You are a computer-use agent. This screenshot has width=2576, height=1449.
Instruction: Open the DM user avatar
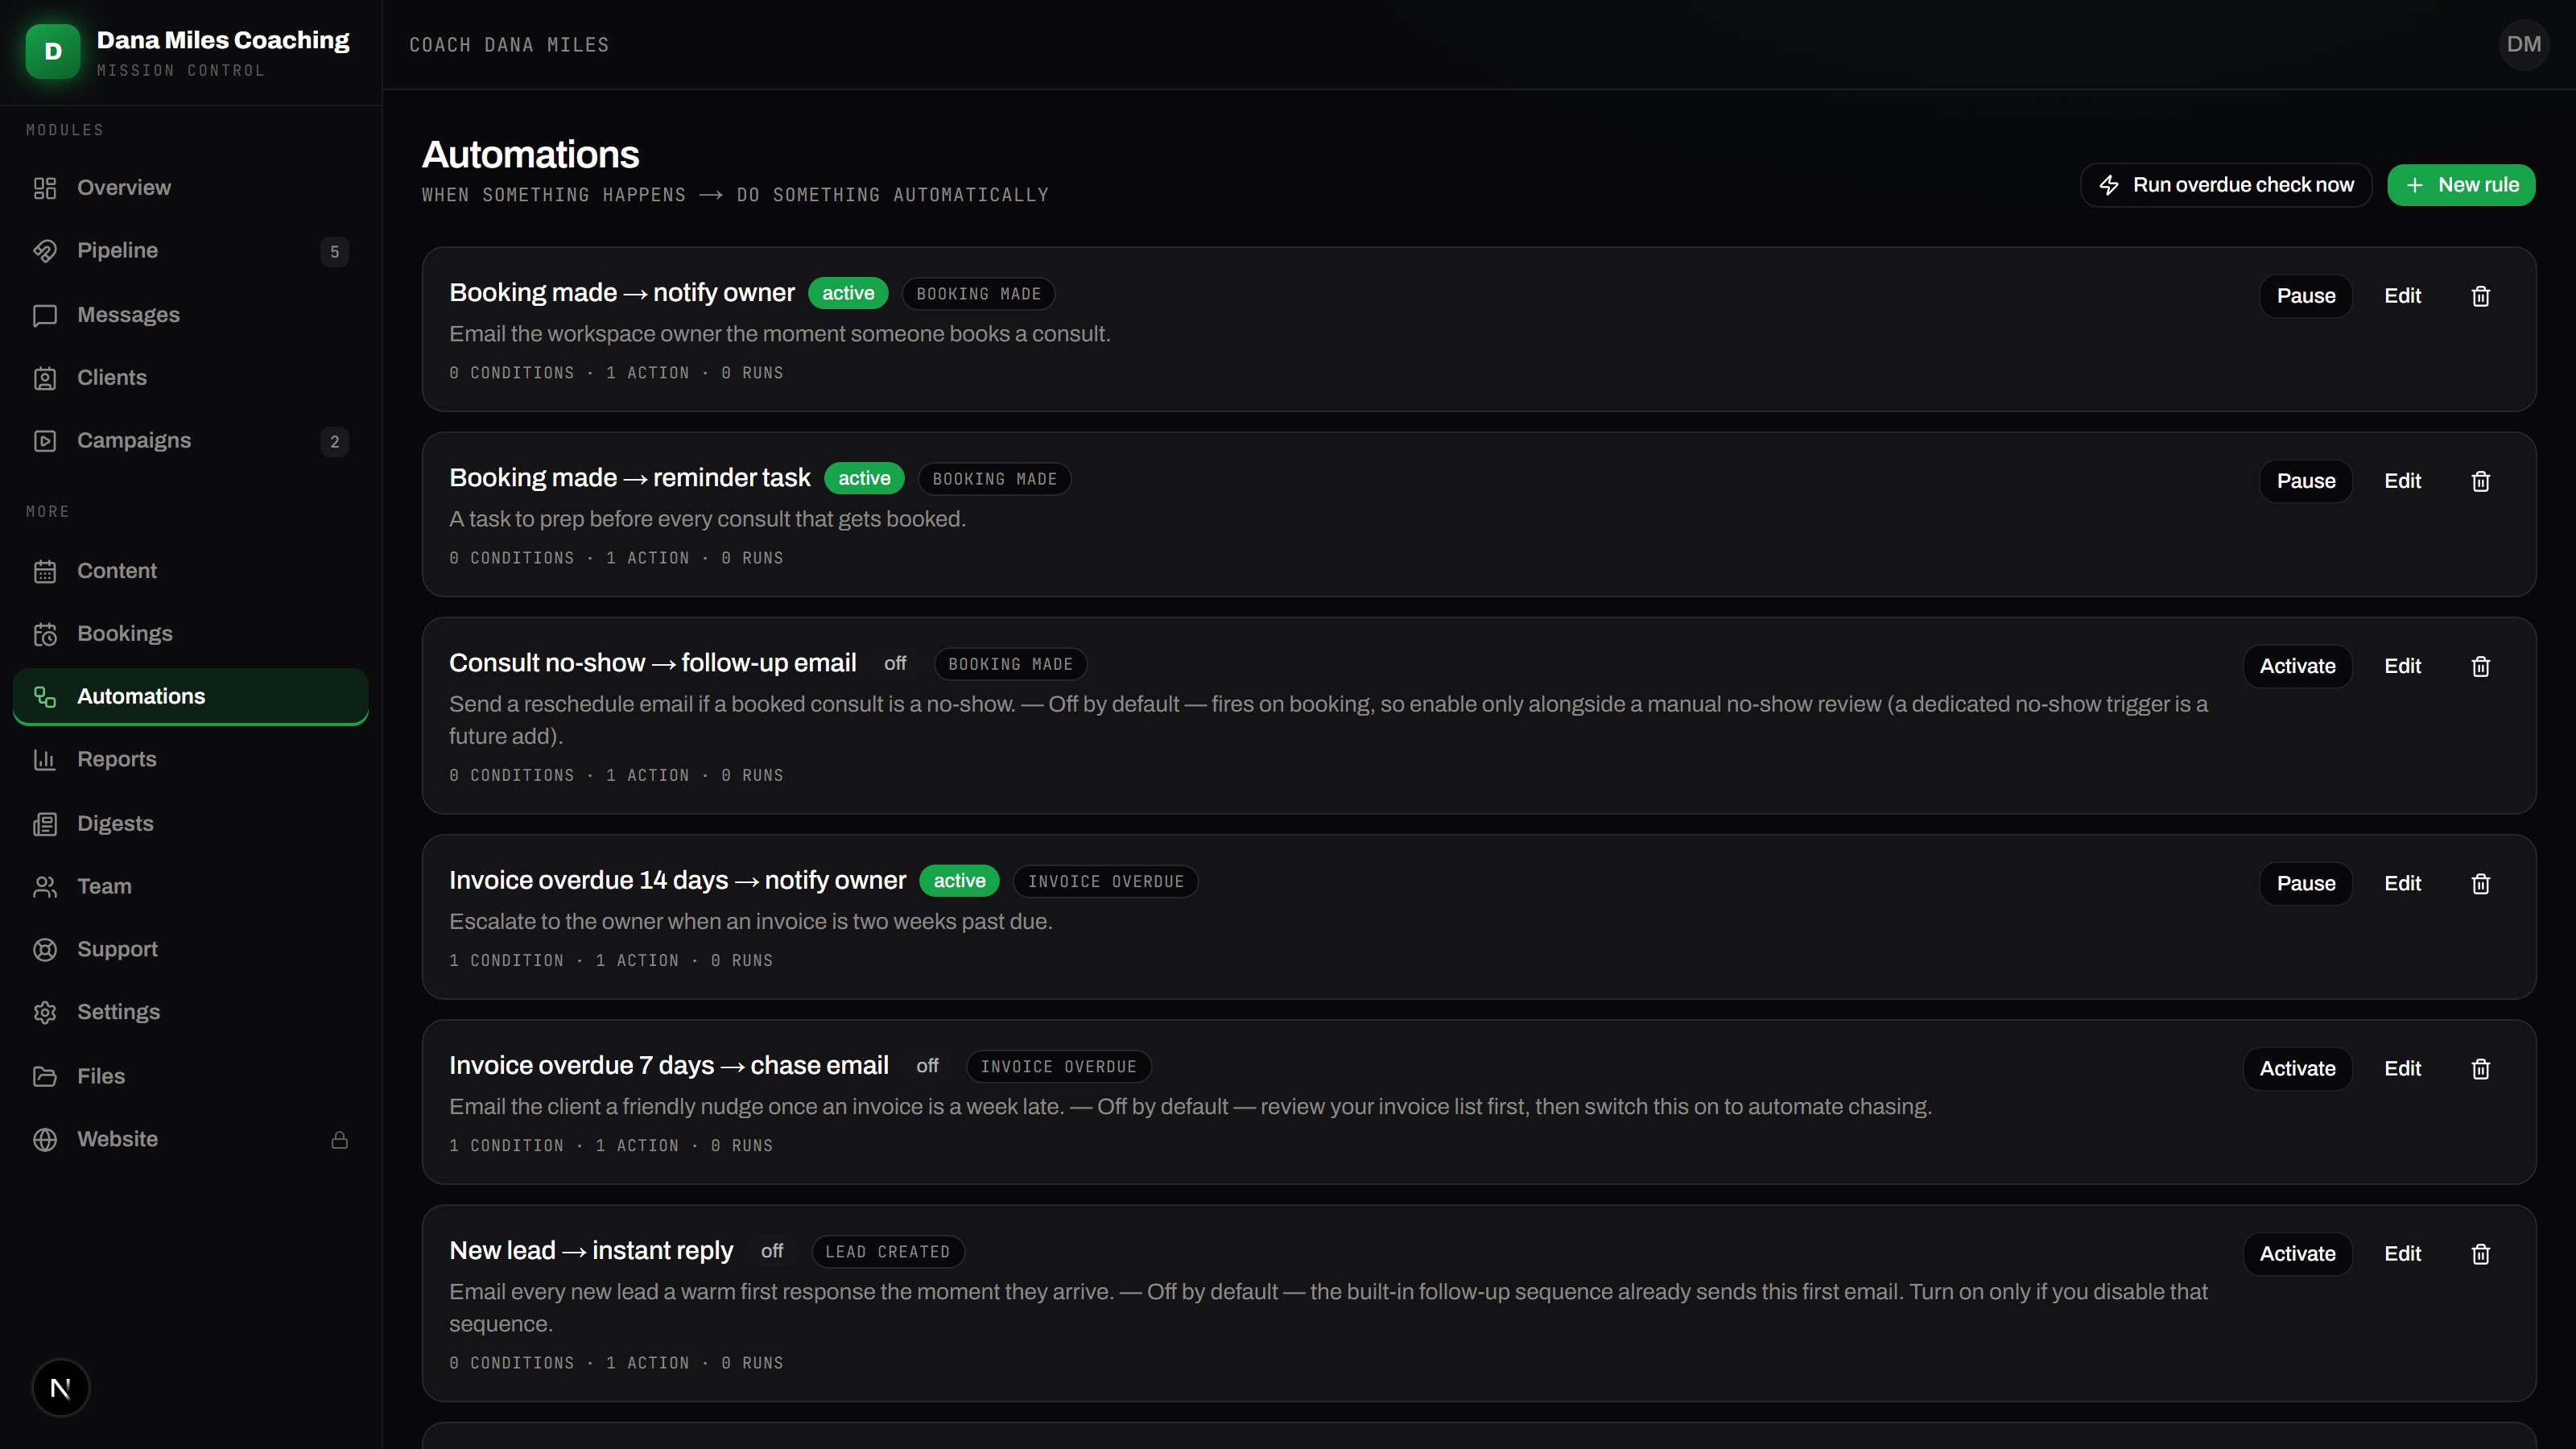pos(2523,44)
